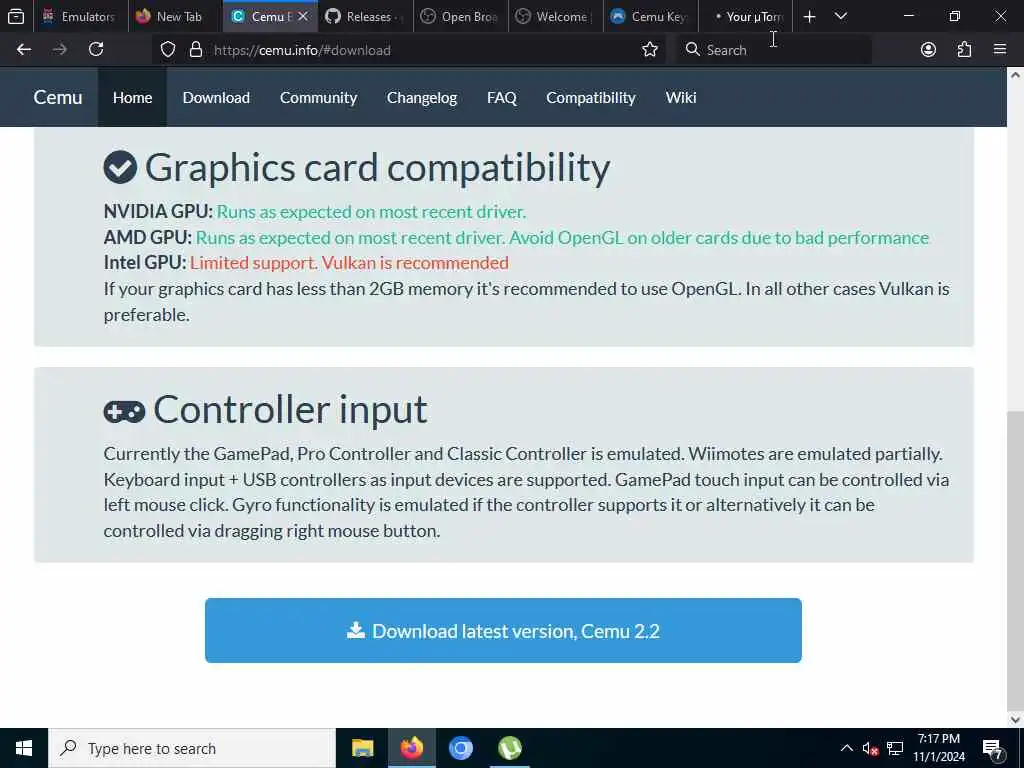1024x768 pixels.
Task: Open the Chrome taskbar icon
Action: 460,748
